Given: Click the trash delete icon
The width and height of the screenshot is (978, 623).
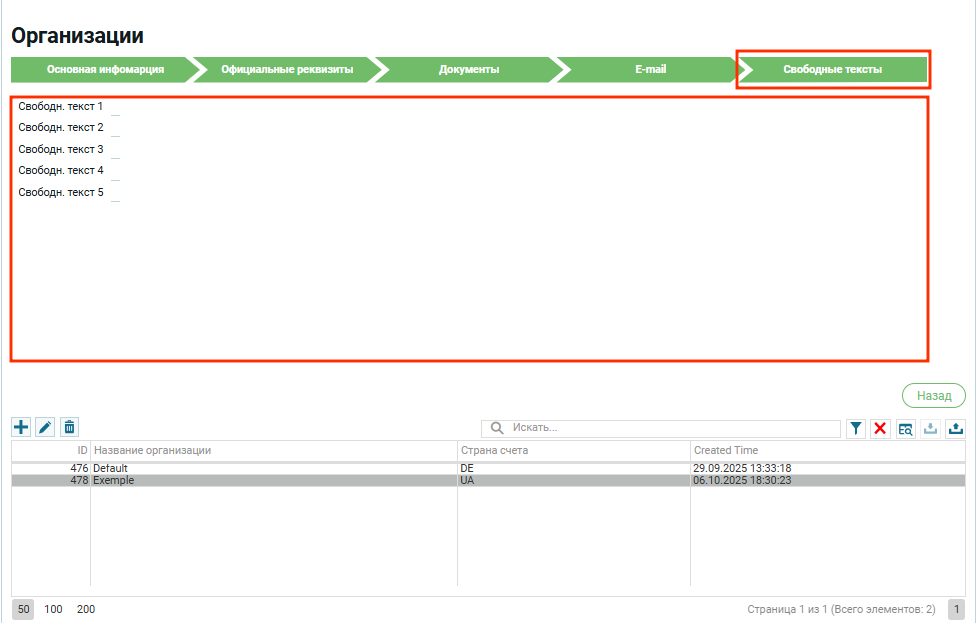Looking at the screenshot, I should (69, 427).
